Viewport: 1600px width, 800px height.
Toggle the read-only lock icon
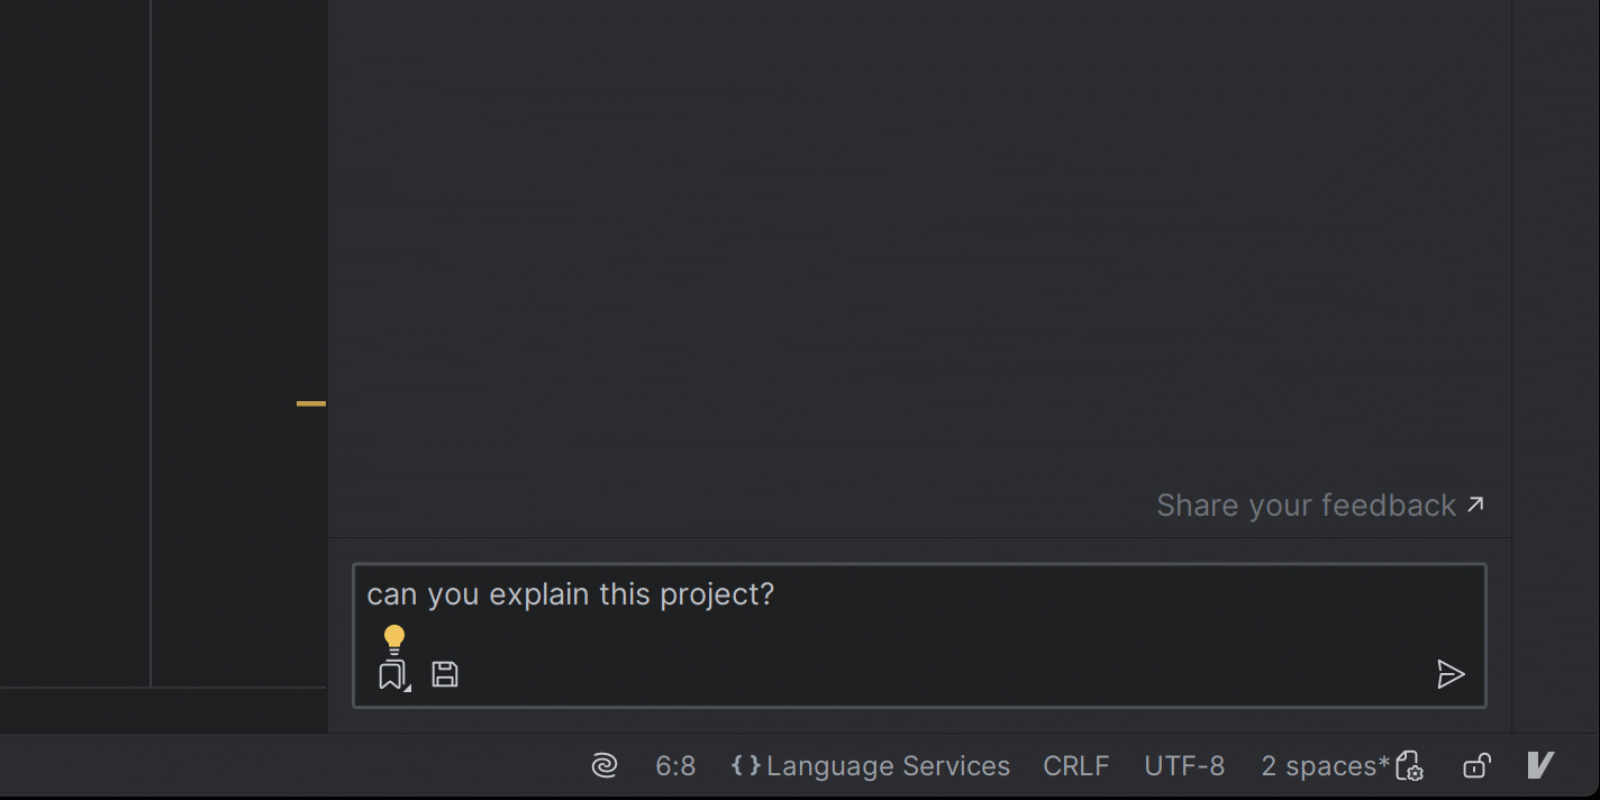point(1477,766)
